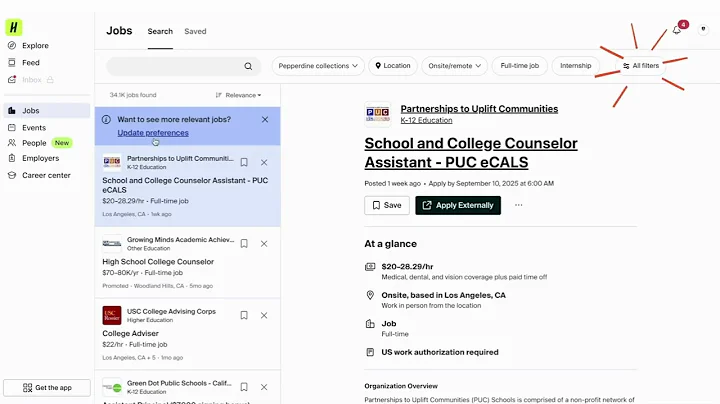Click the magnifying glass search icon
The width and height of the screenshot is (720, 404).
(x=248, y=66)
